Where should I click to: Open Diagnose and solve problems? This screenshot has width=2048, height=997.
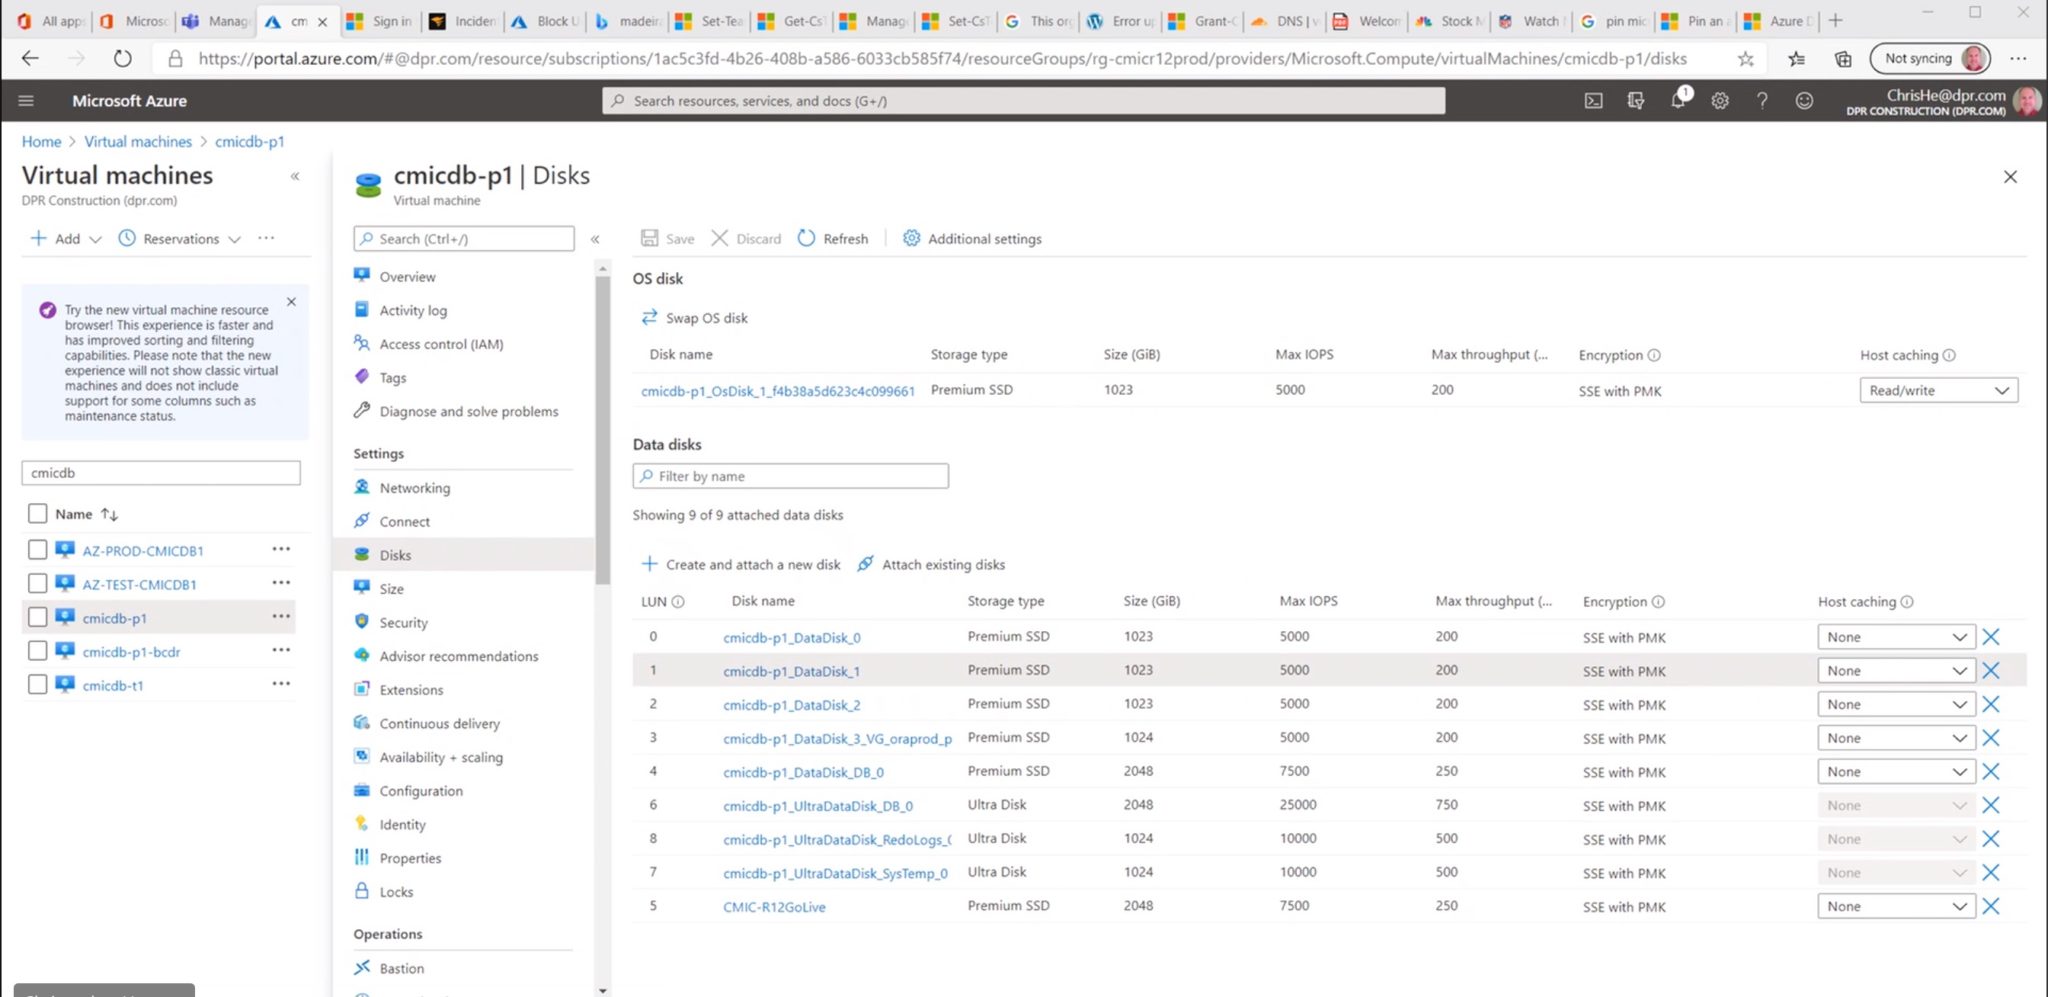point(468,410)
